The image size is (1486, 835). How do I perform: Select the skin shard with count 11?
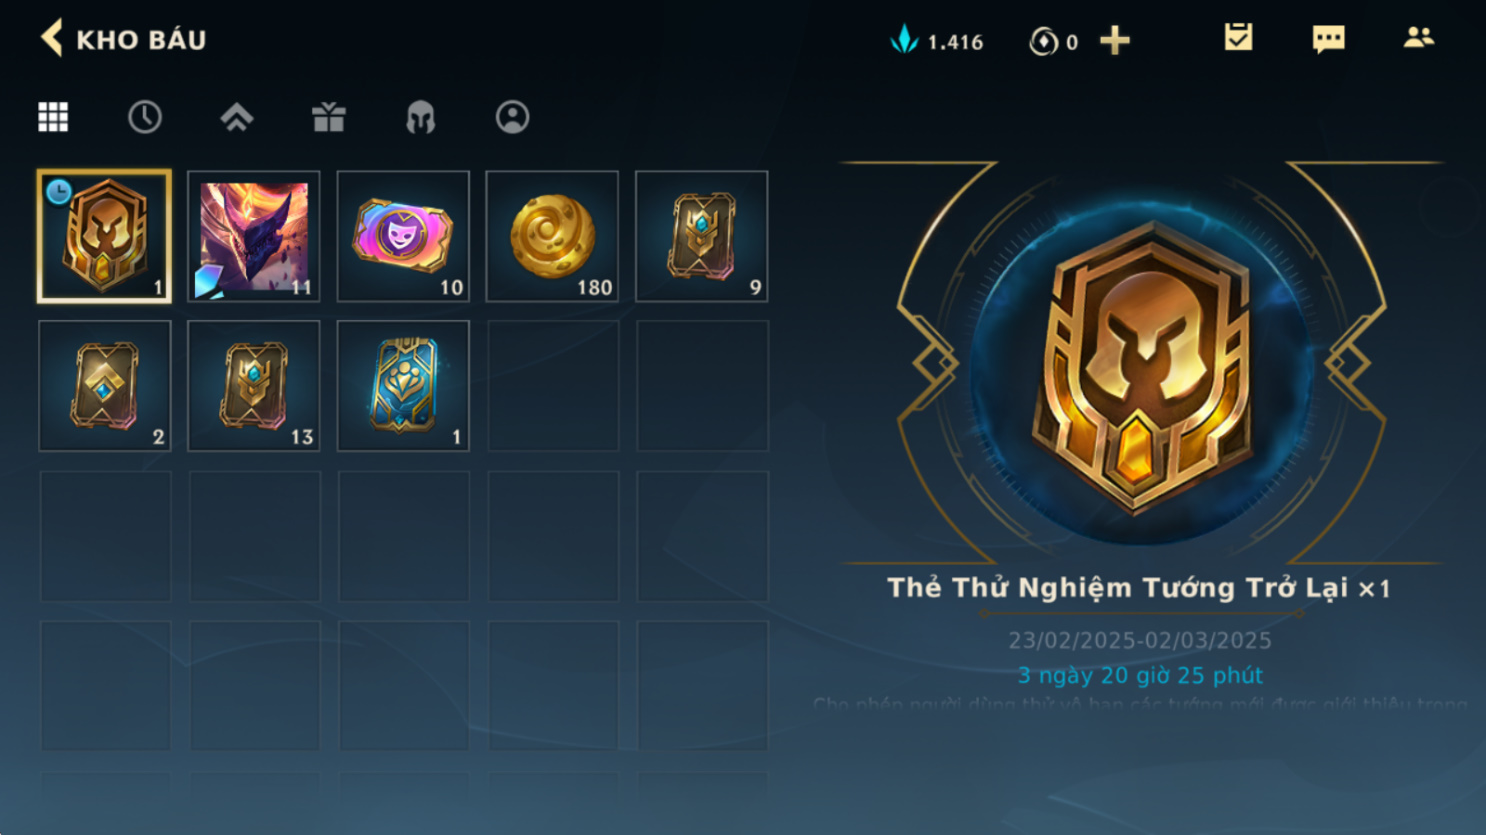(254, 236)
